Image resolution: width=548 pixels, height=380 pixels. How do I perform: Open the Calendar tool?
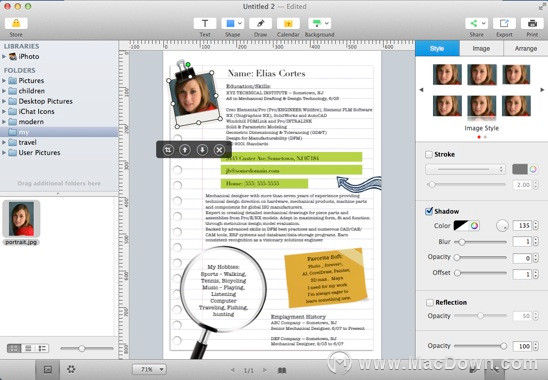288,23
